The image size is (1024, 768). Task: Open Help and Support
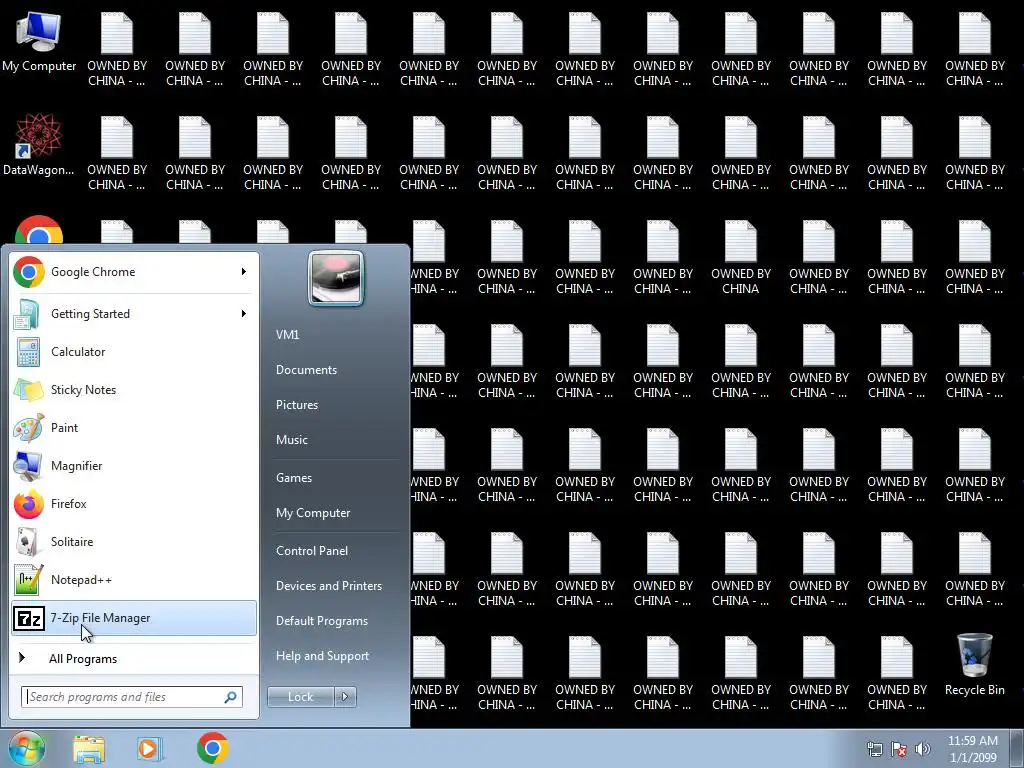323,656
